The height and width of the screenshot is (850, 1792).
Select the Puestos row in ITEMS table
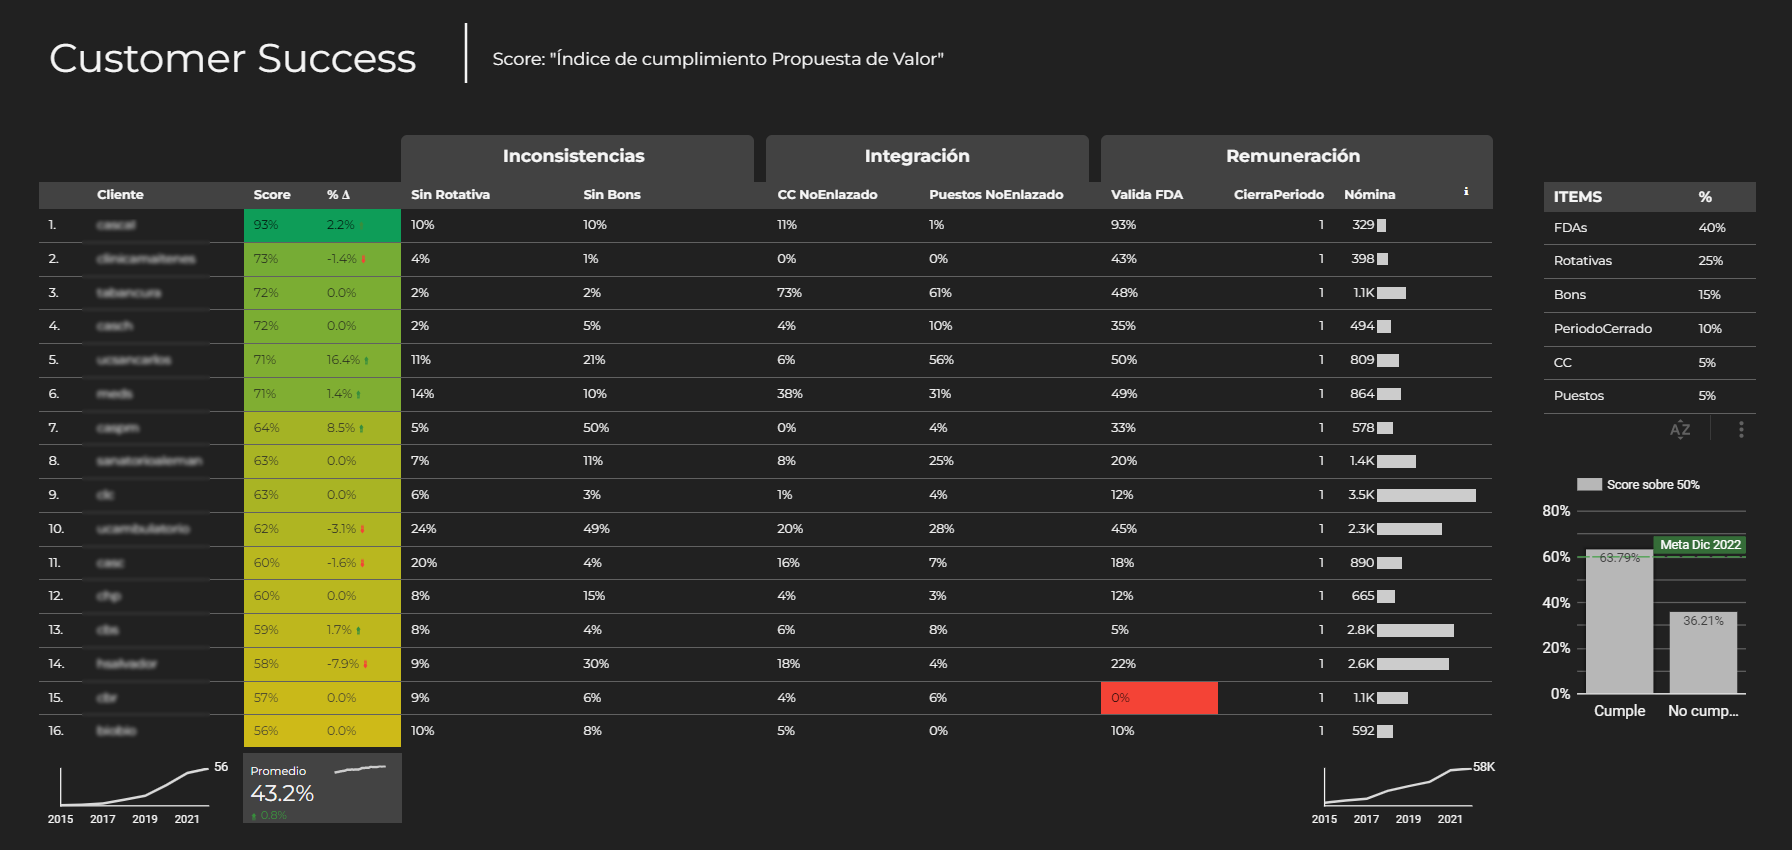point(1649,396)
